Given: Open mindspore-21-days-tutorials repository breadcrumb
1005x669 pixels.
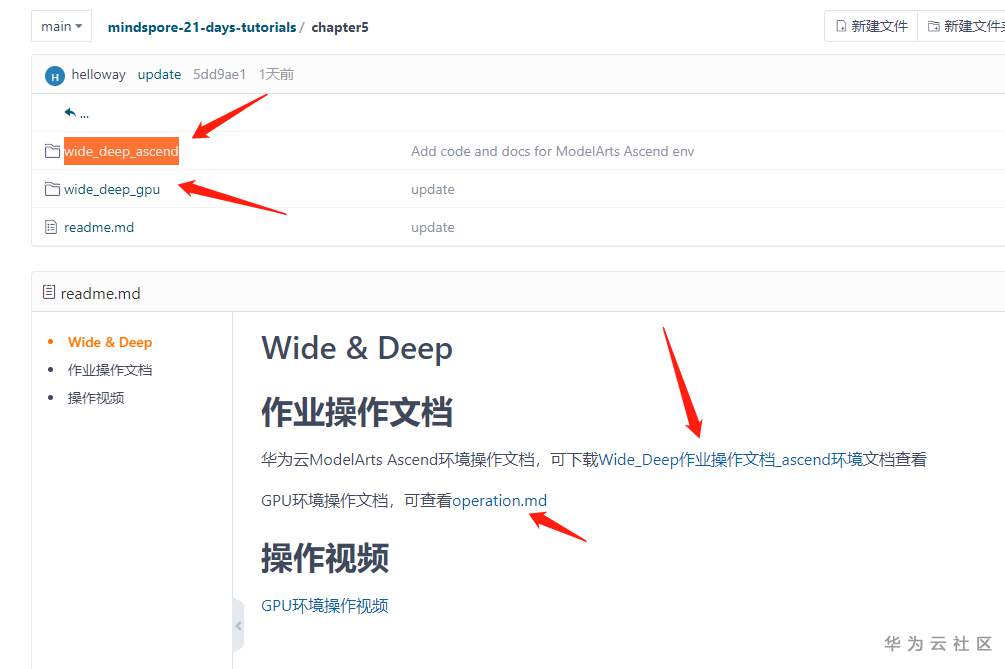Looking at the screenshot, I should click(x=202, y=27).
